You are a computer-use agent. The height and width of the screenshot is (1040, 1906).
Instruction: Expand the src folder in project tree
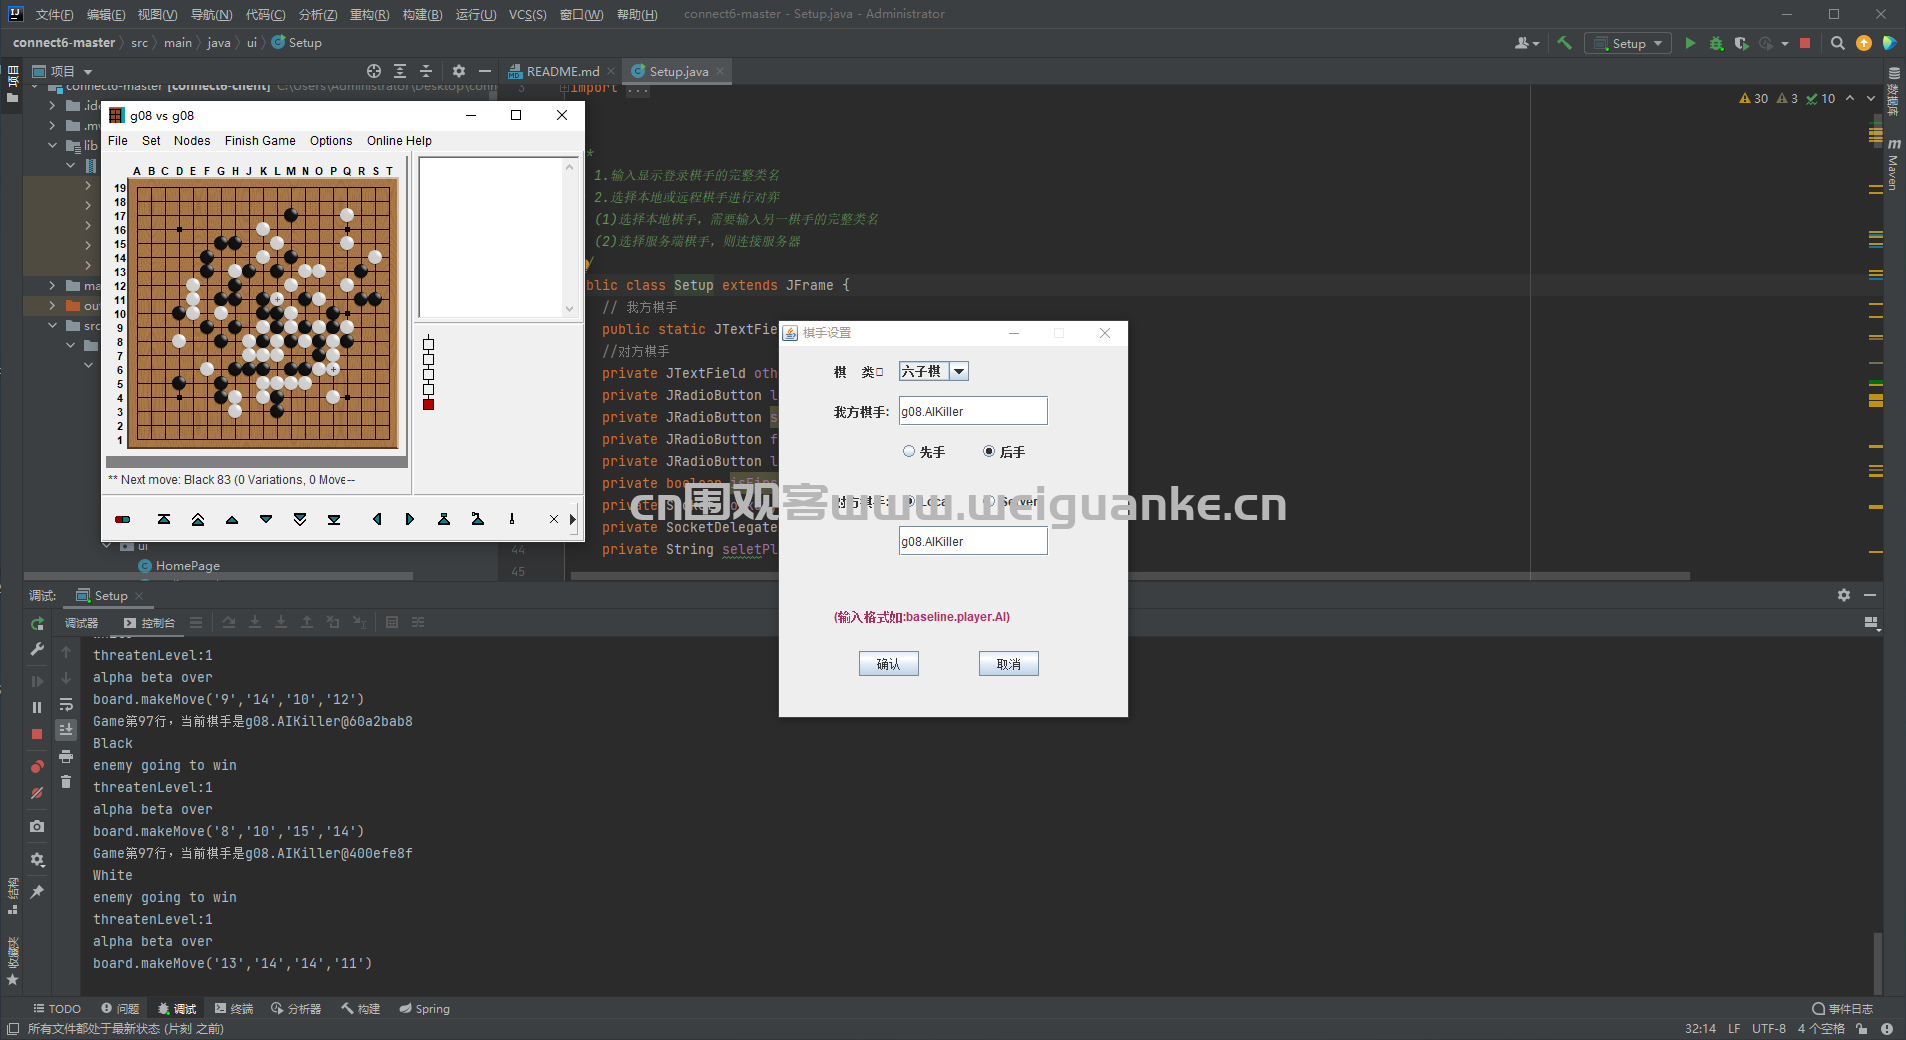pos(52,325)
